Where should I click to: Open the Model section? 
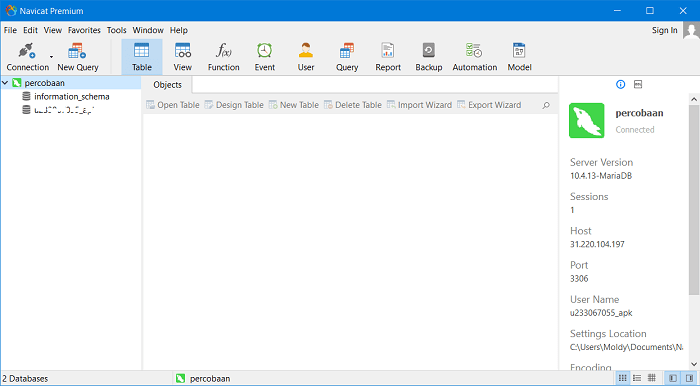(519, 57)
